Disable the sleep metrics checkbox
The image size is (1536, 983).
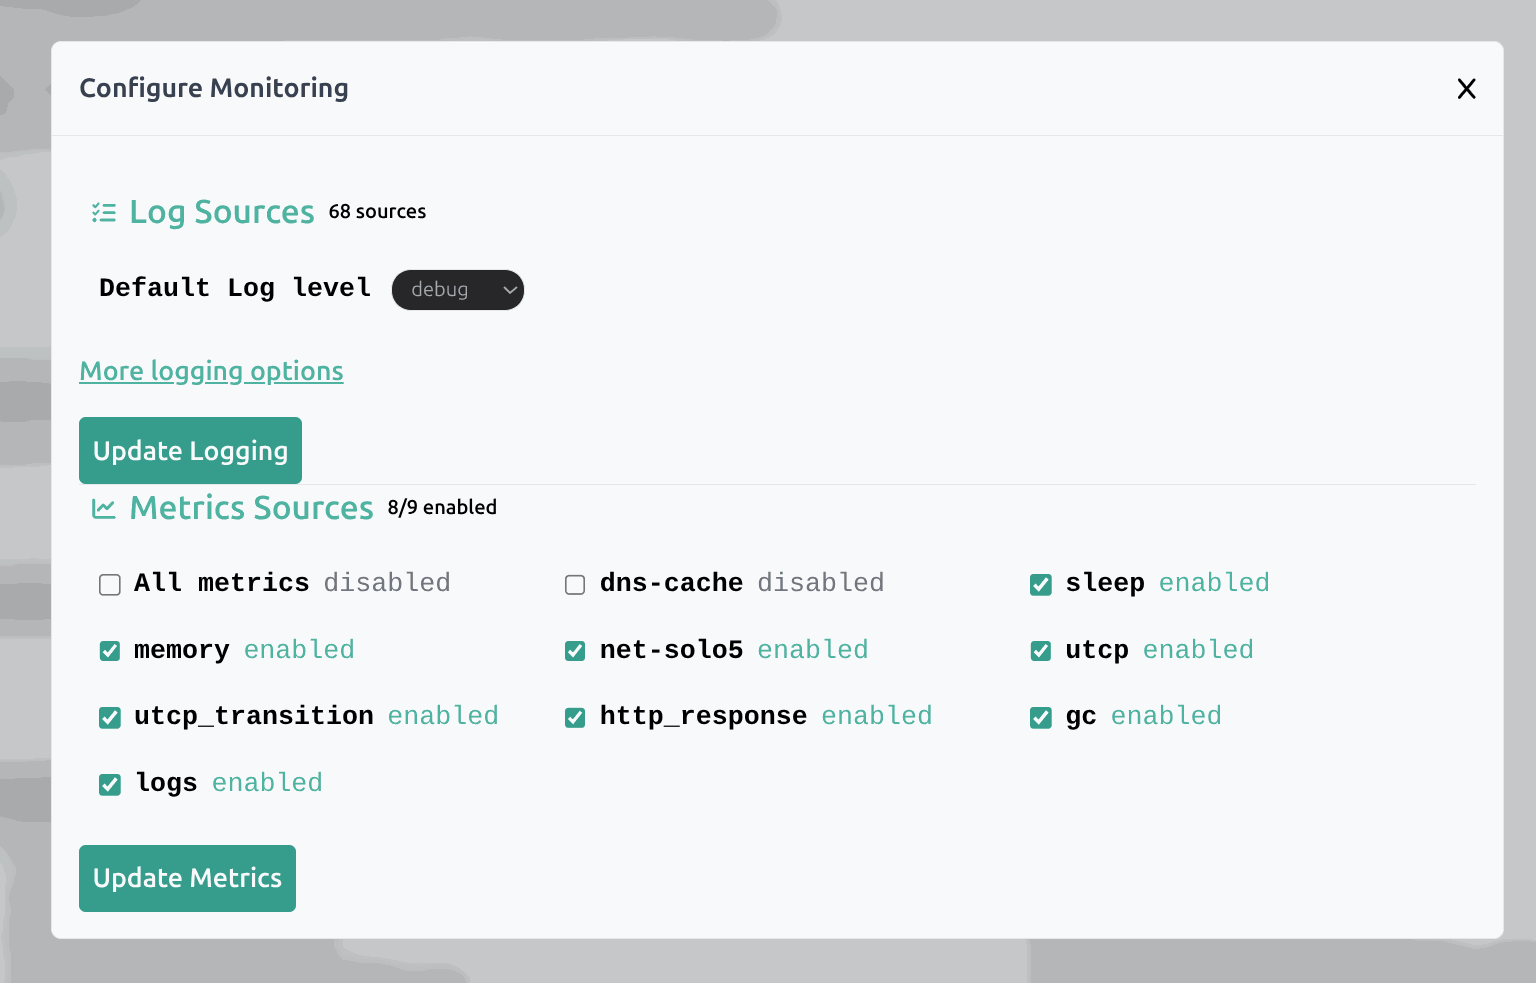coord(1041,585)
